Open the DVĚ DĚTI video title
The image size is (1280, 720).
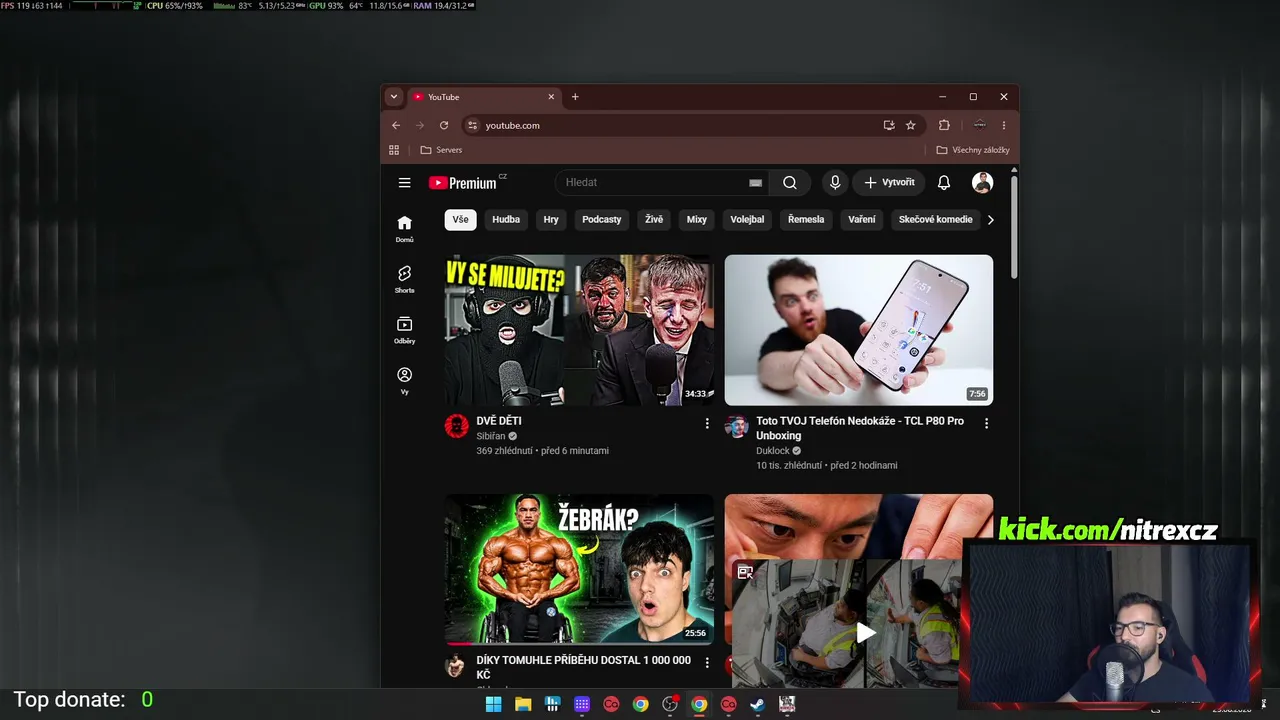coord(499,421)
